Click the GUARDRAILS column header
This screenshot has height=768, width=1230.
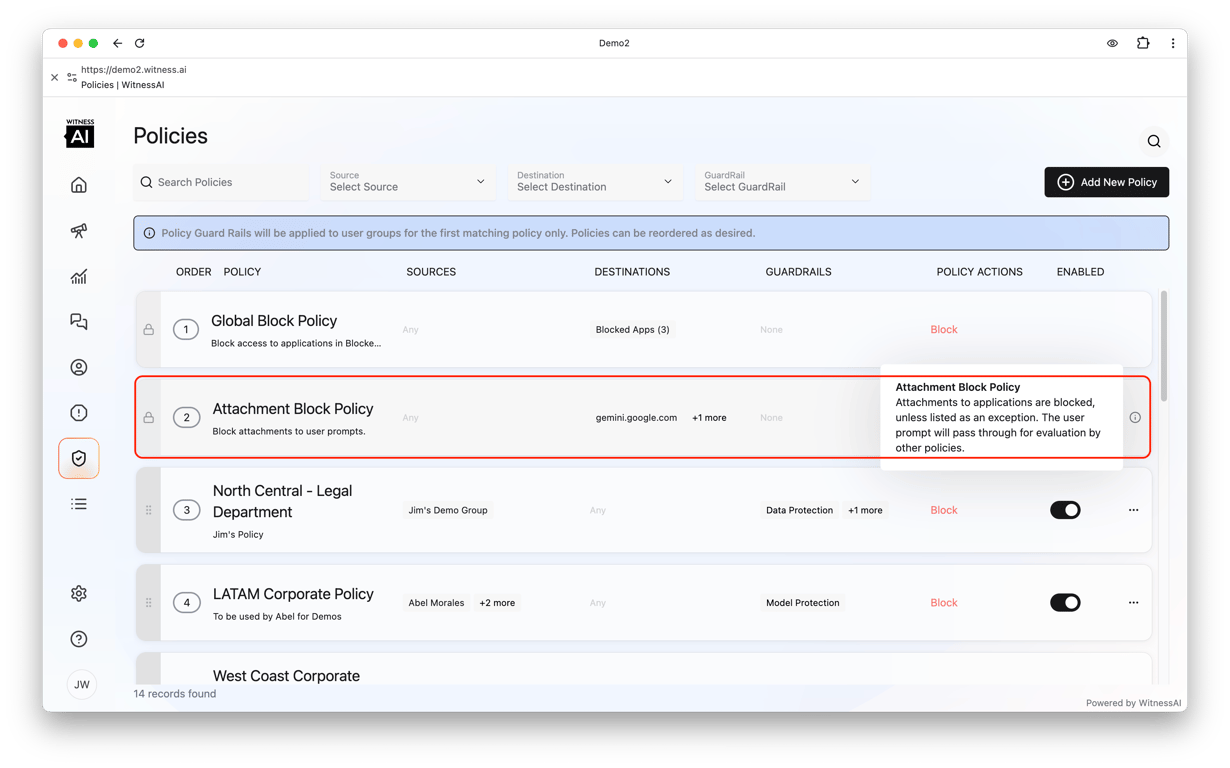[798, 272]
